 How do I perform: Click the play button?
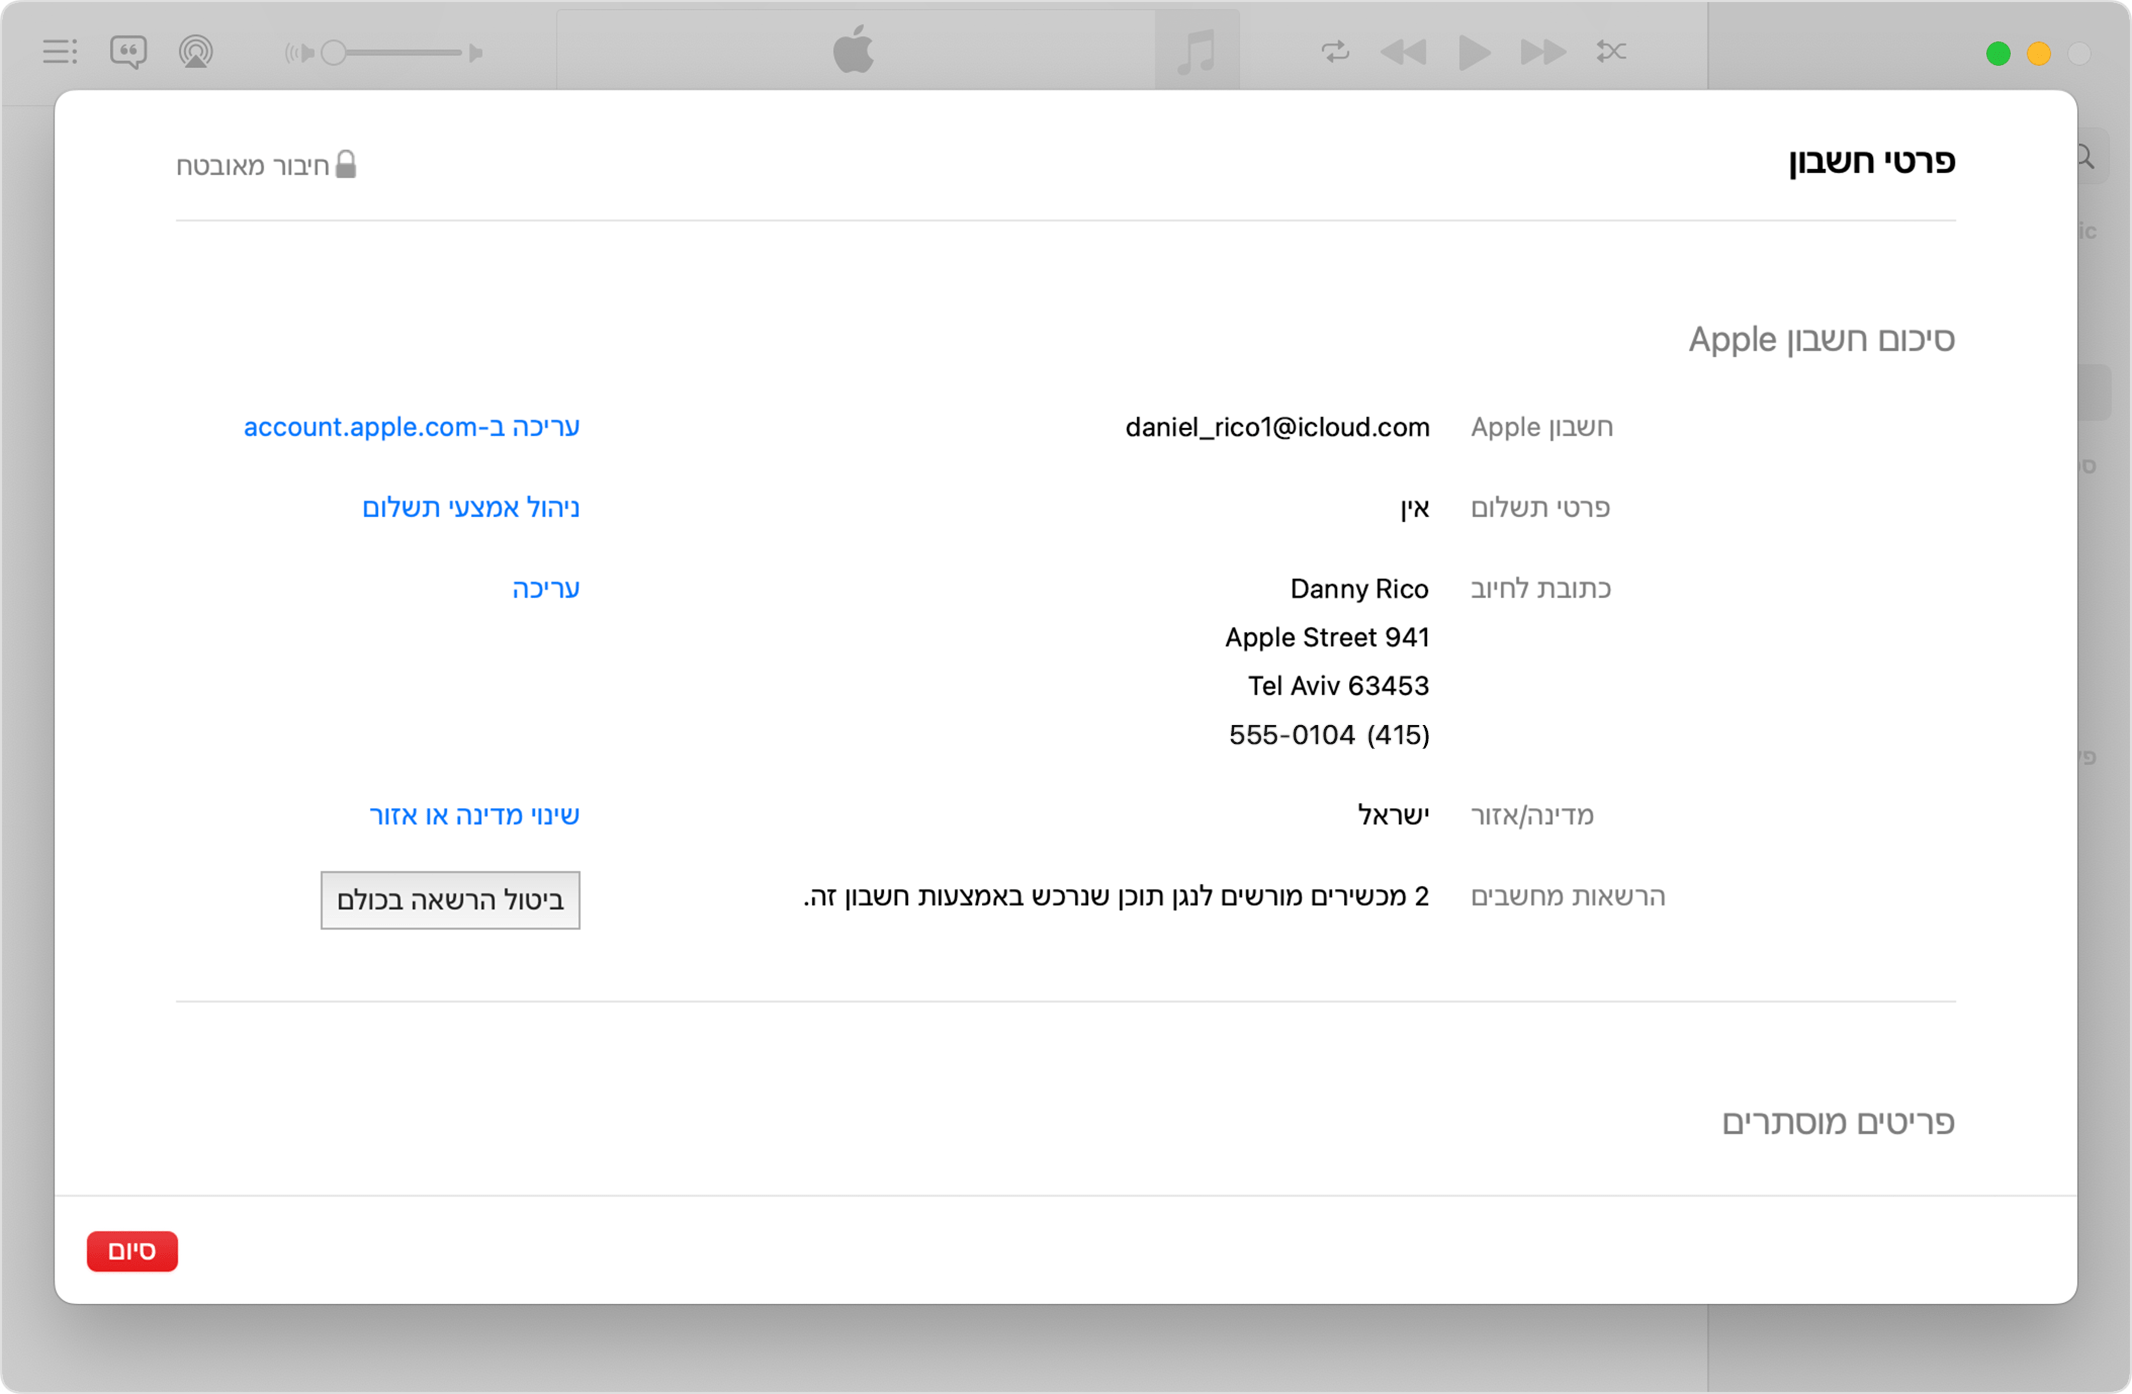(1473, 52)
